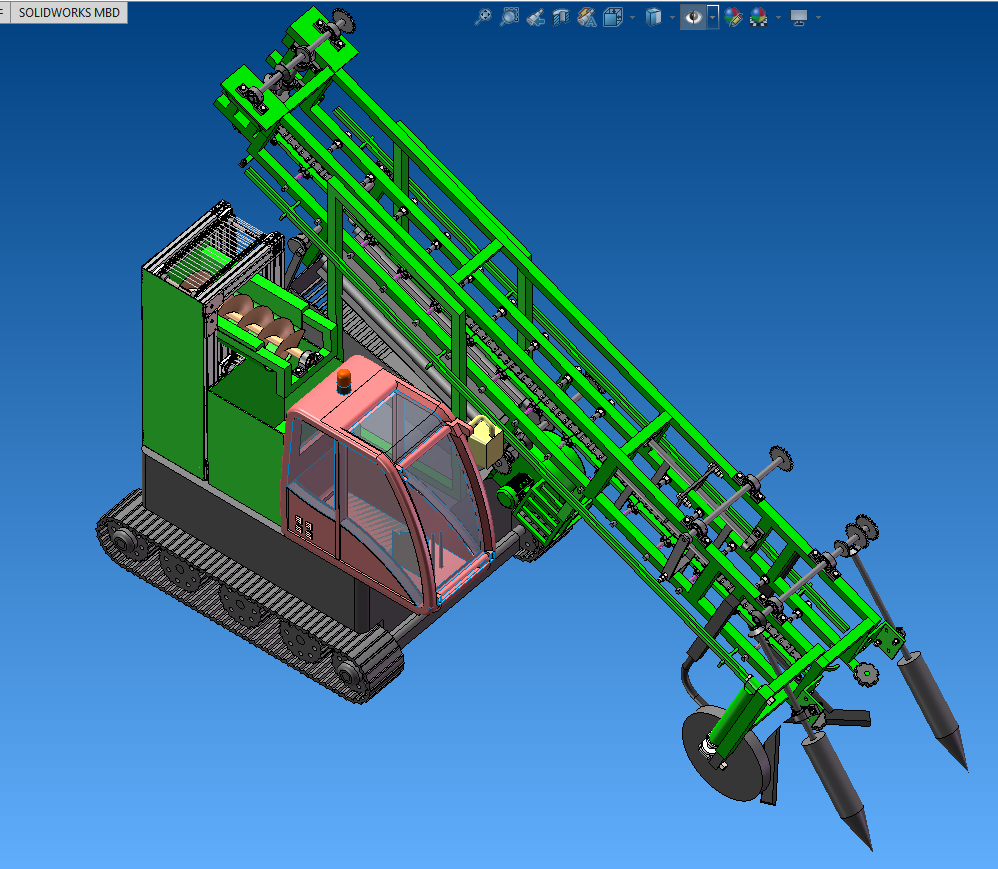Open Dynamic Annotation Views
998x869 pixels.
click(x=587, y=17)
